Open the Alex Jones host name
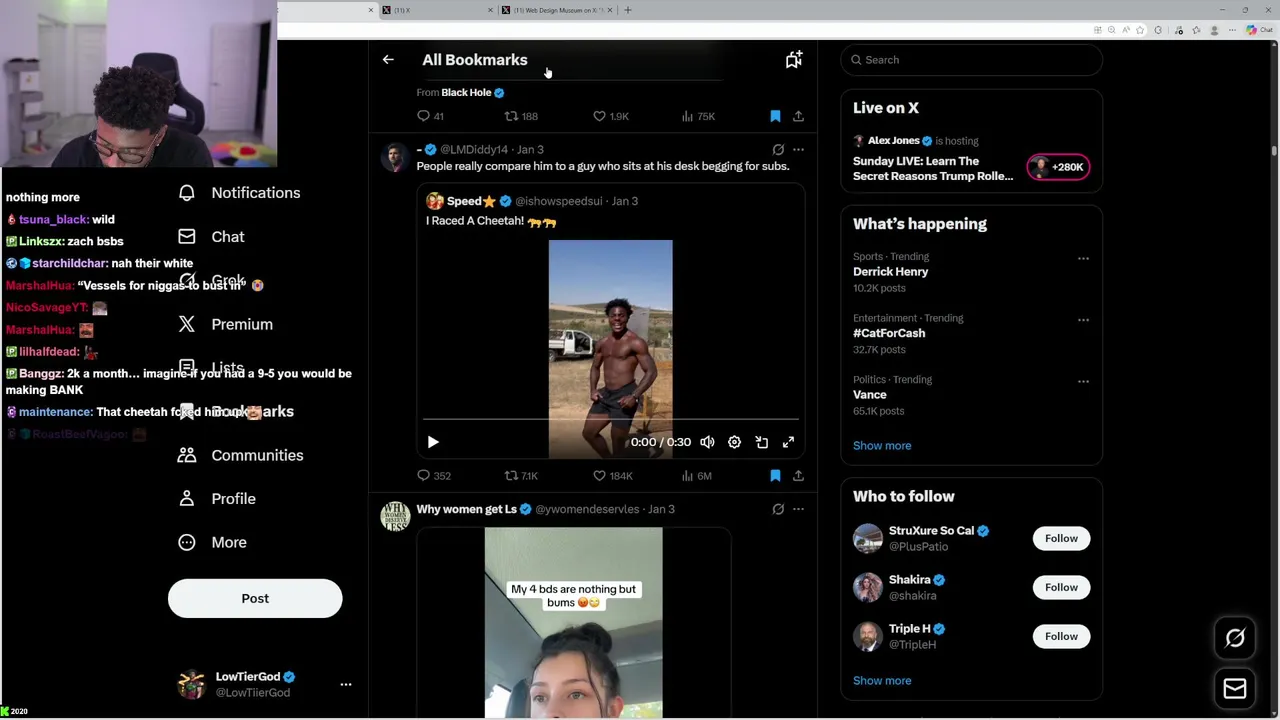This screenshot has height=720, width=1280. point(893,141)
